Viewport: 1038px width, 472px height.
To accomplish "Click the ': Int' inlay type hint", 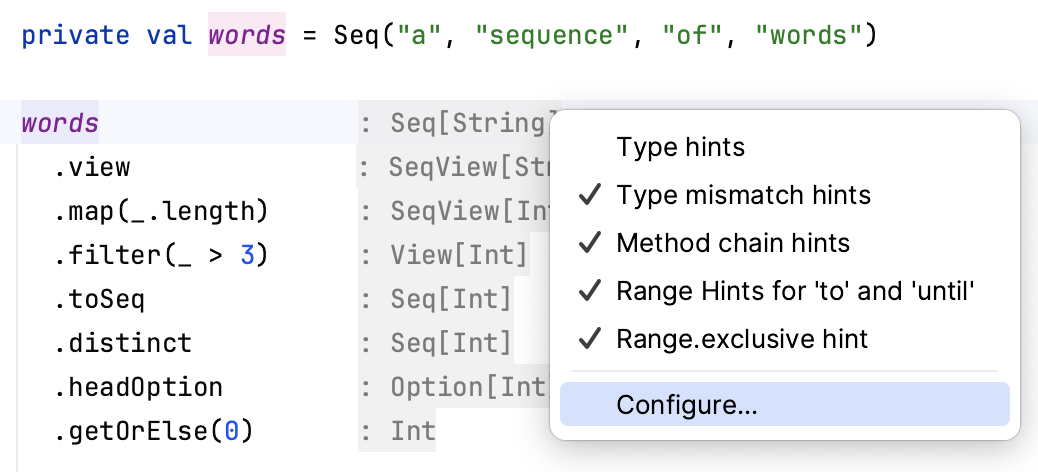I will click(x=398, y=431).
